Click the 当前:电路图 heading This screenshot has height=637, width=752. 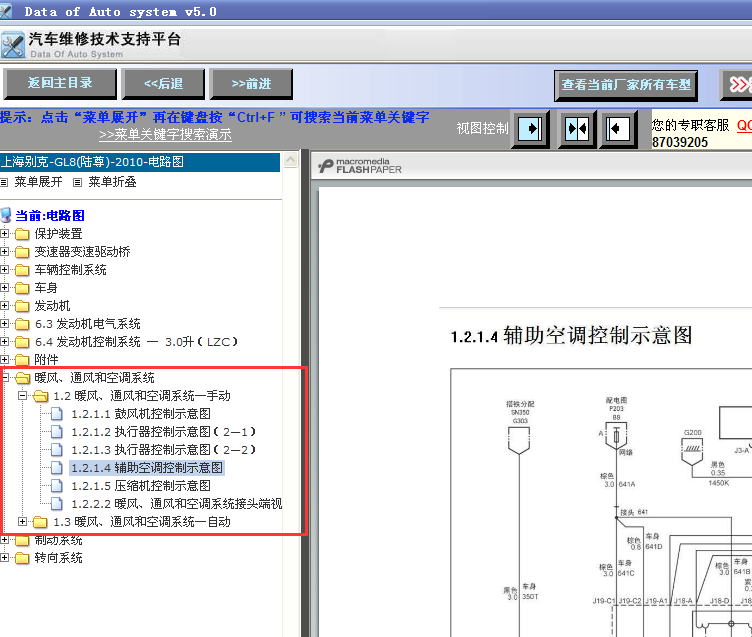click(x=50, y=216)
